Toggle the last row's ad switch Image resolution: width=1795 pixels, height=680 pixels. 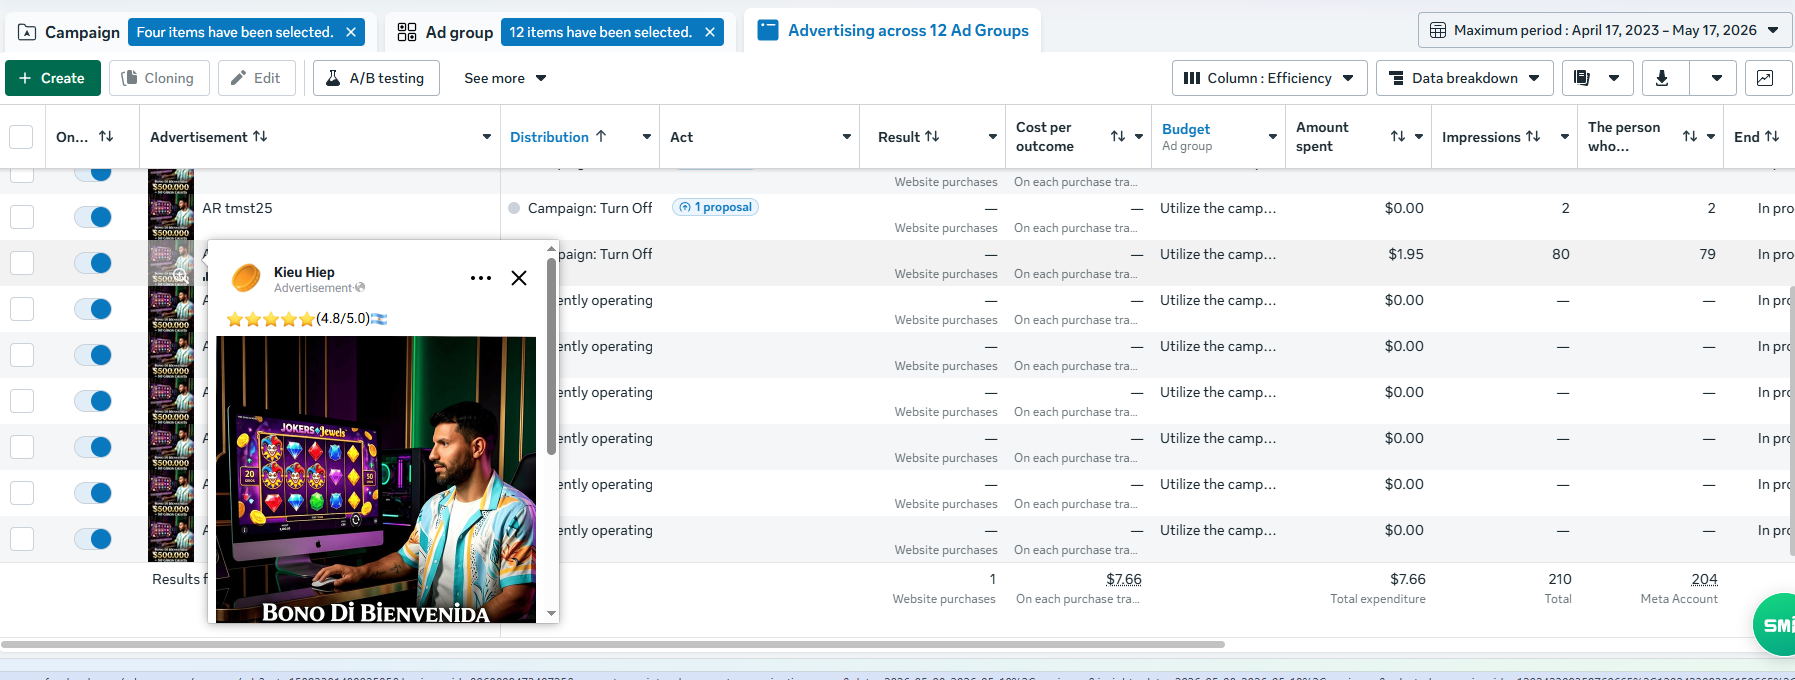tap(93, 539)
